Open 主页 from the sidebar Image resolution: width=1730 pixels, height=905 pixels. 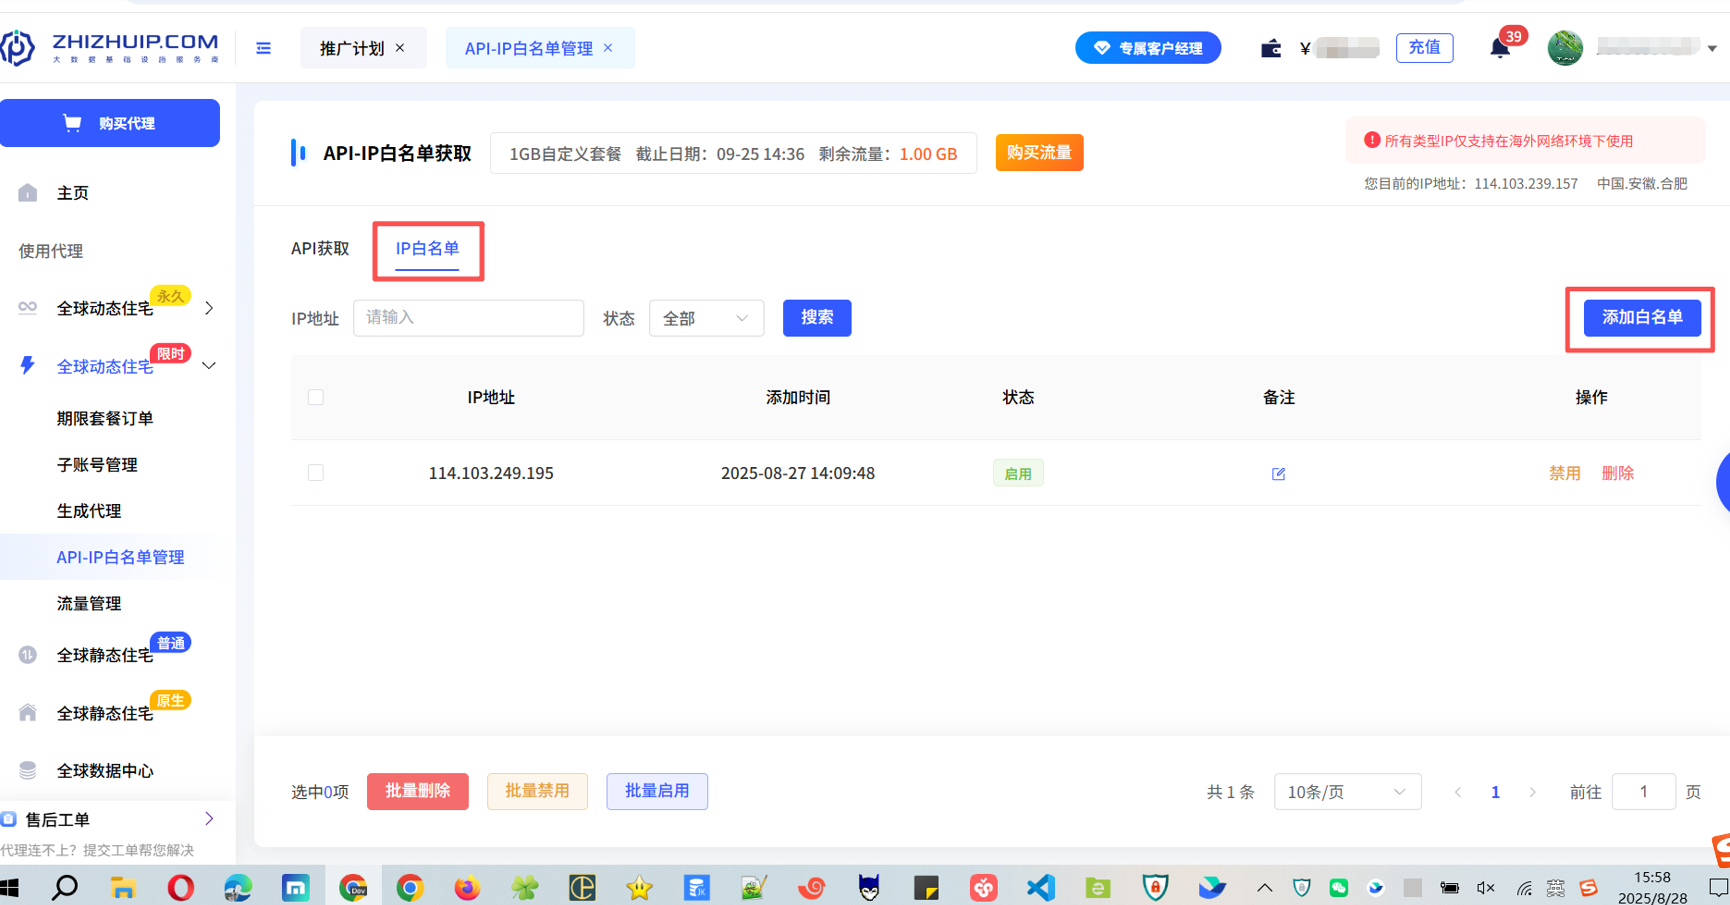[x=72, y=193]
